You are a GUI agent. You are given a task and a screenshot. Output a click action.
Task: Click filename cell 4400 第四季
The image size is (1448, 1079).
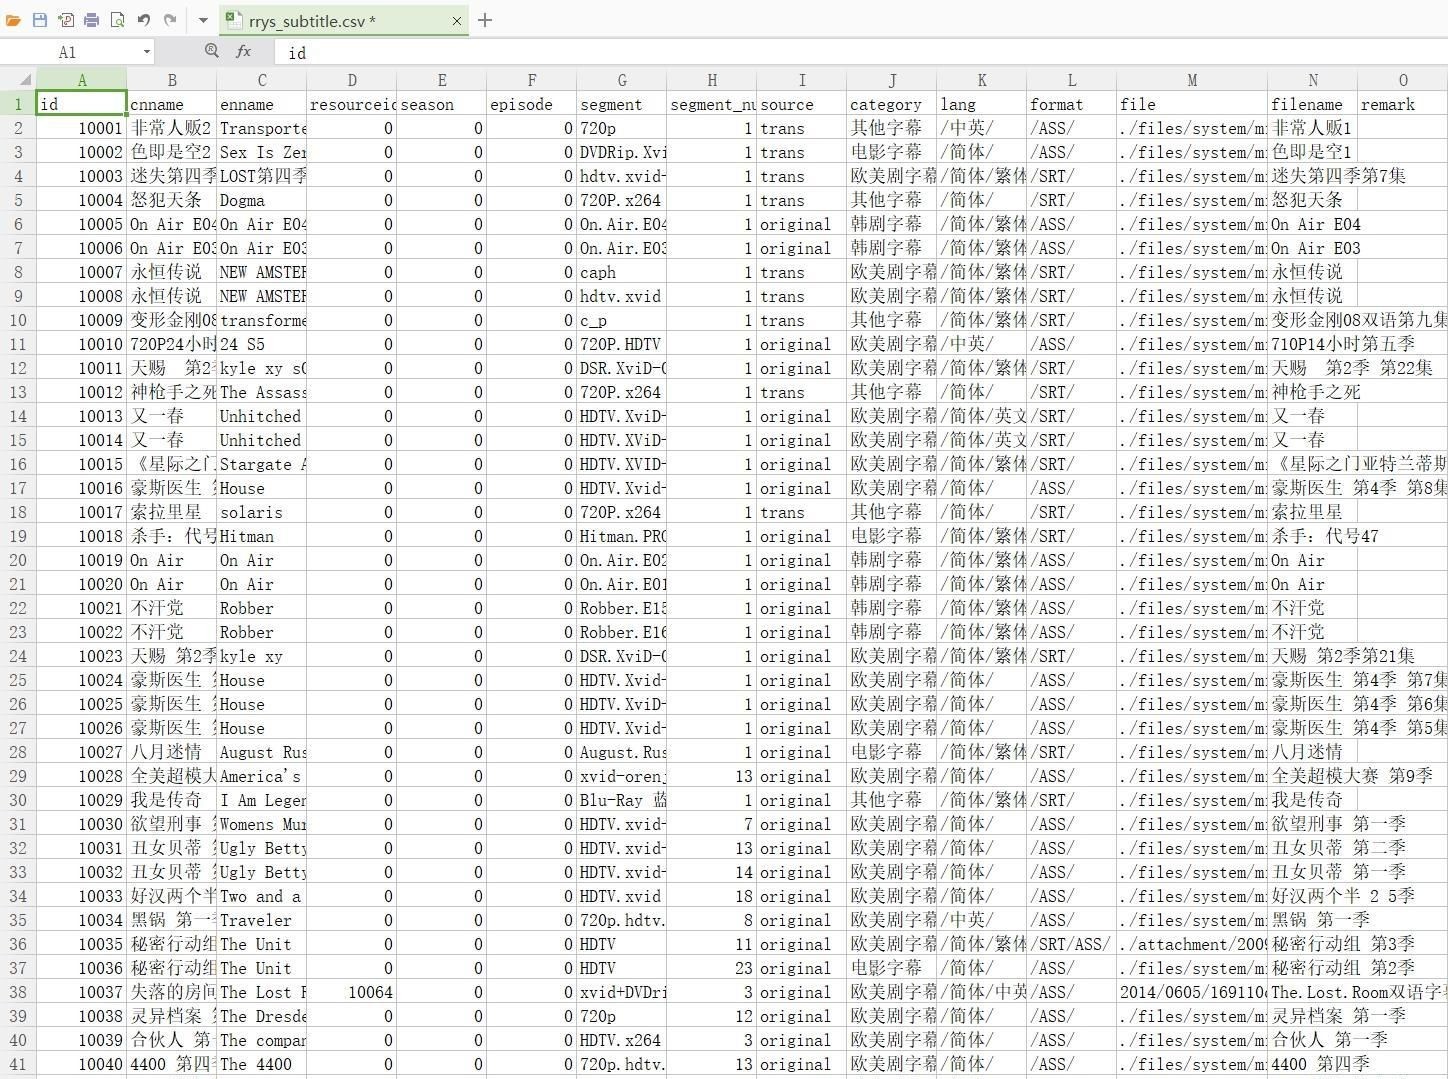click(1313, 1064)
